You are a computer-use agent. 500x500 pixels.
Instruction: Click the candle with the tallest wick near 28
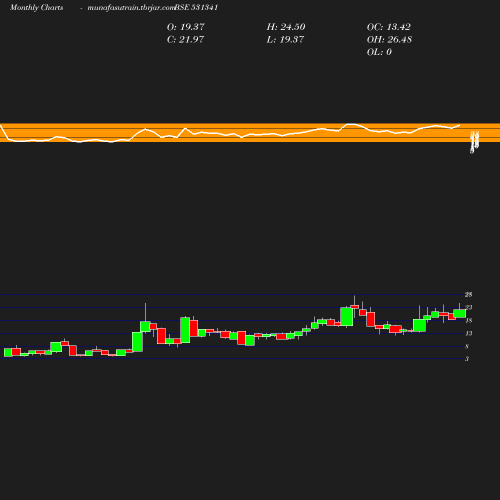pos(354,306)
